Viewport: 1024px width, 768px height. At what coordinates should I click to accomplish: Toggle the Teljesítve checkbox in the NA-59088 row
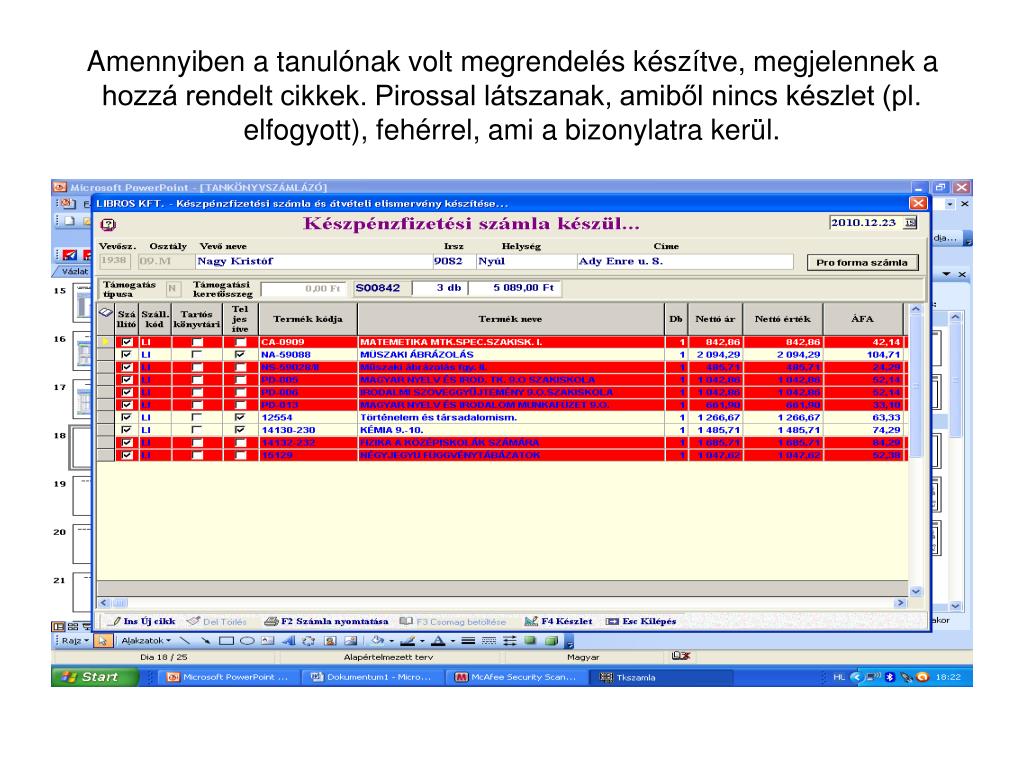tap(240, 355)
